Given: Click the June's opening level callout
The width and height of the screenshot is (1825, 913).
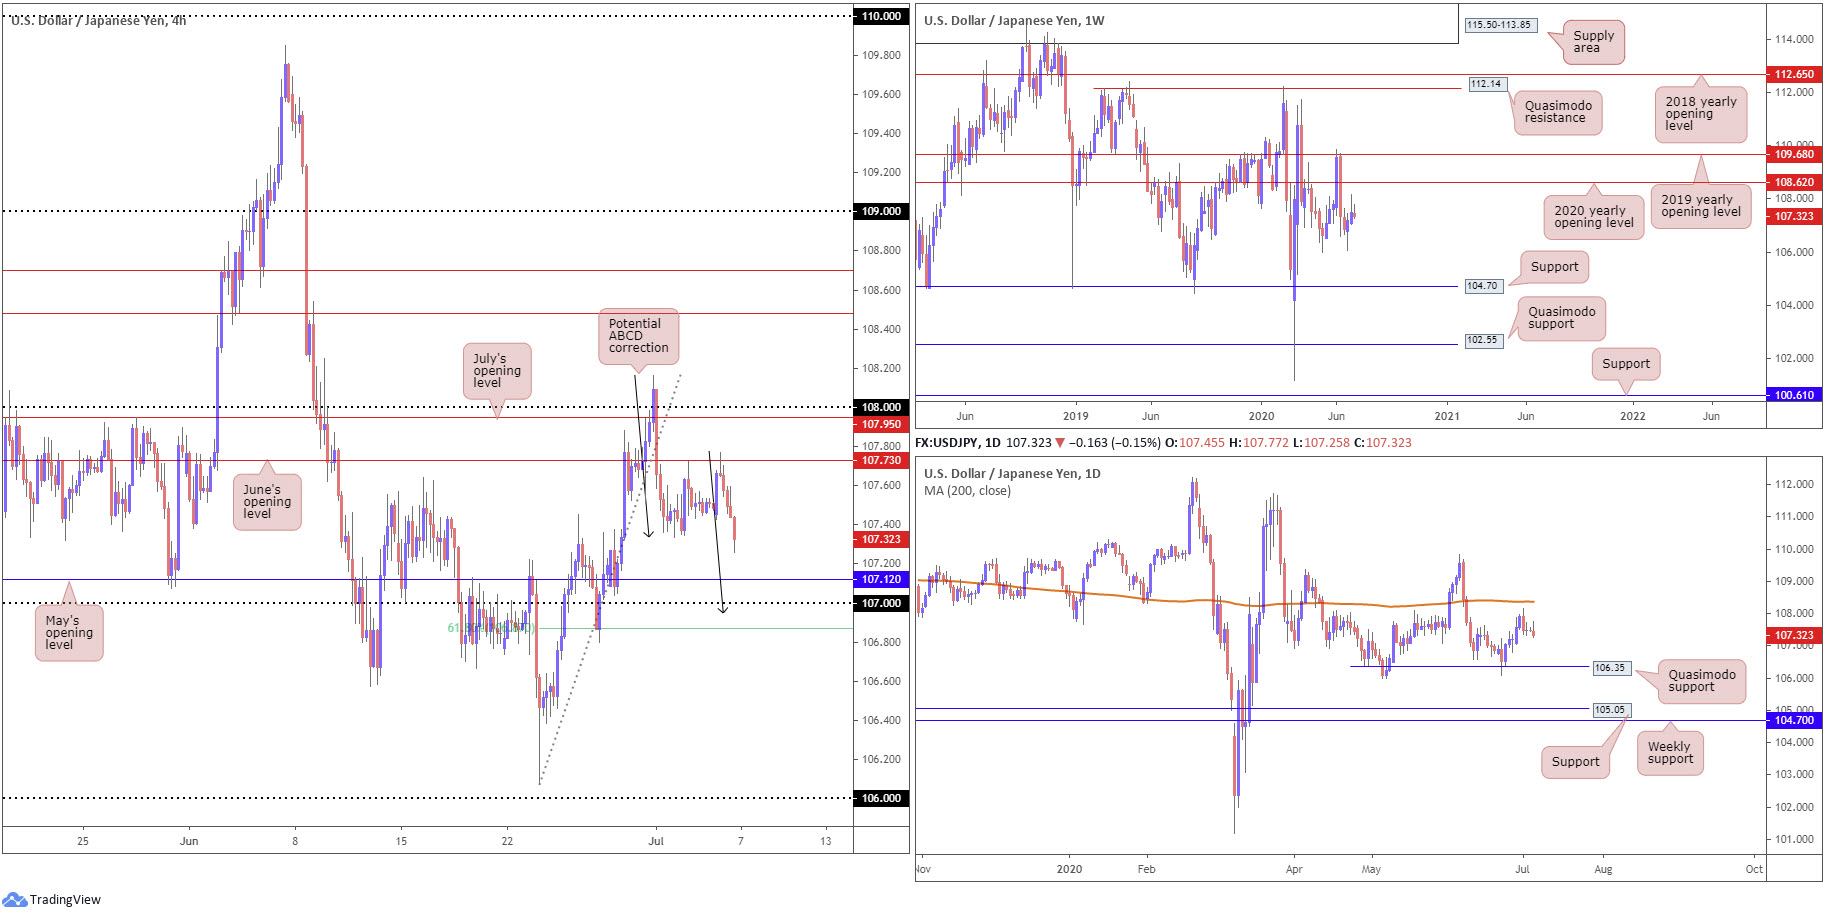Looking at the screenshot, I should point(267,502).
